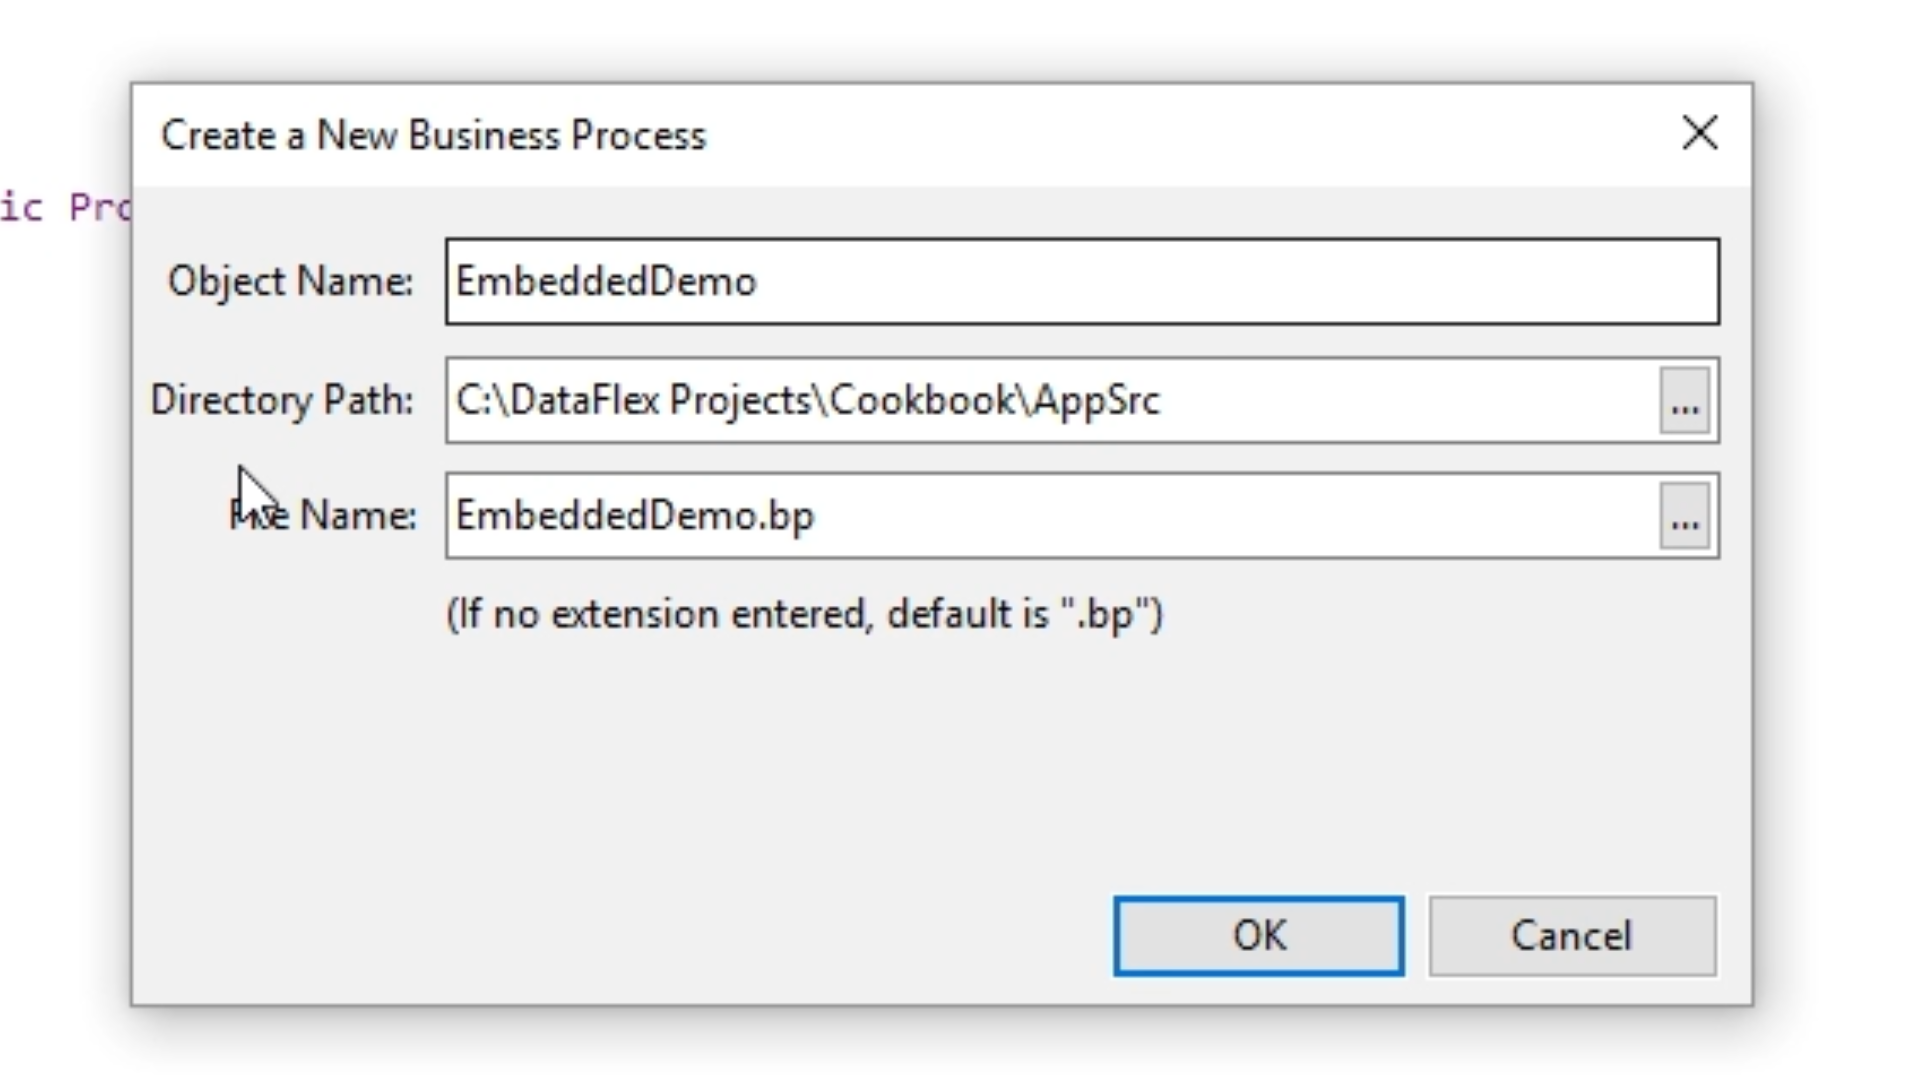1920x1080 pixels.
Task: Click the purple code text behind the dialog
Action: [65, 208]
